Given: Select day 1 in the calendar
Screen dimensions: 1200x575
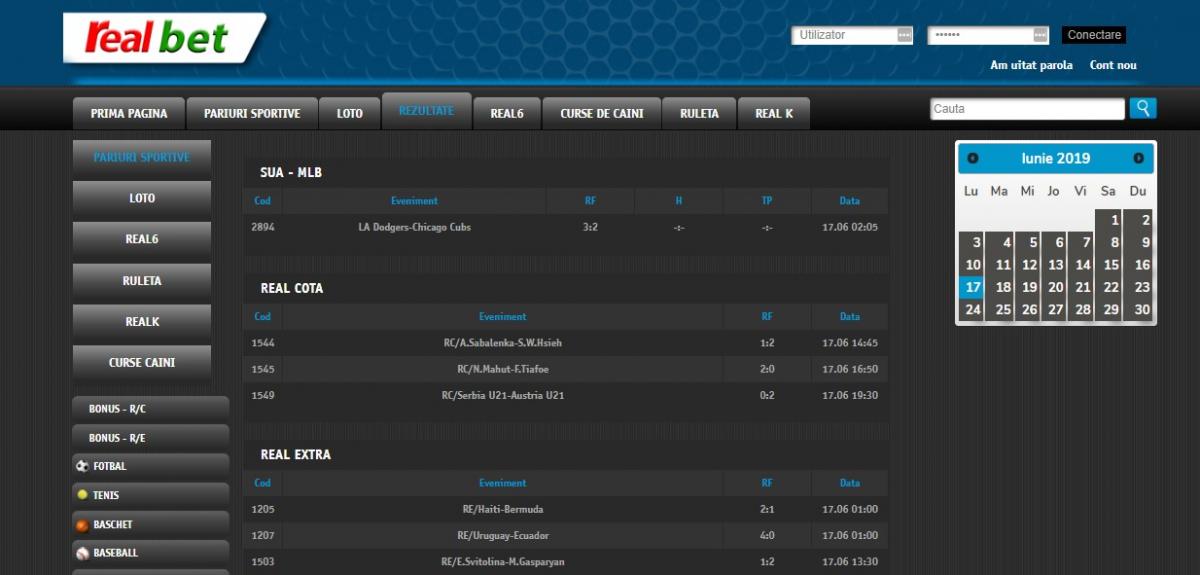Looking at the screenshot, I should [x=1109, y=220].
